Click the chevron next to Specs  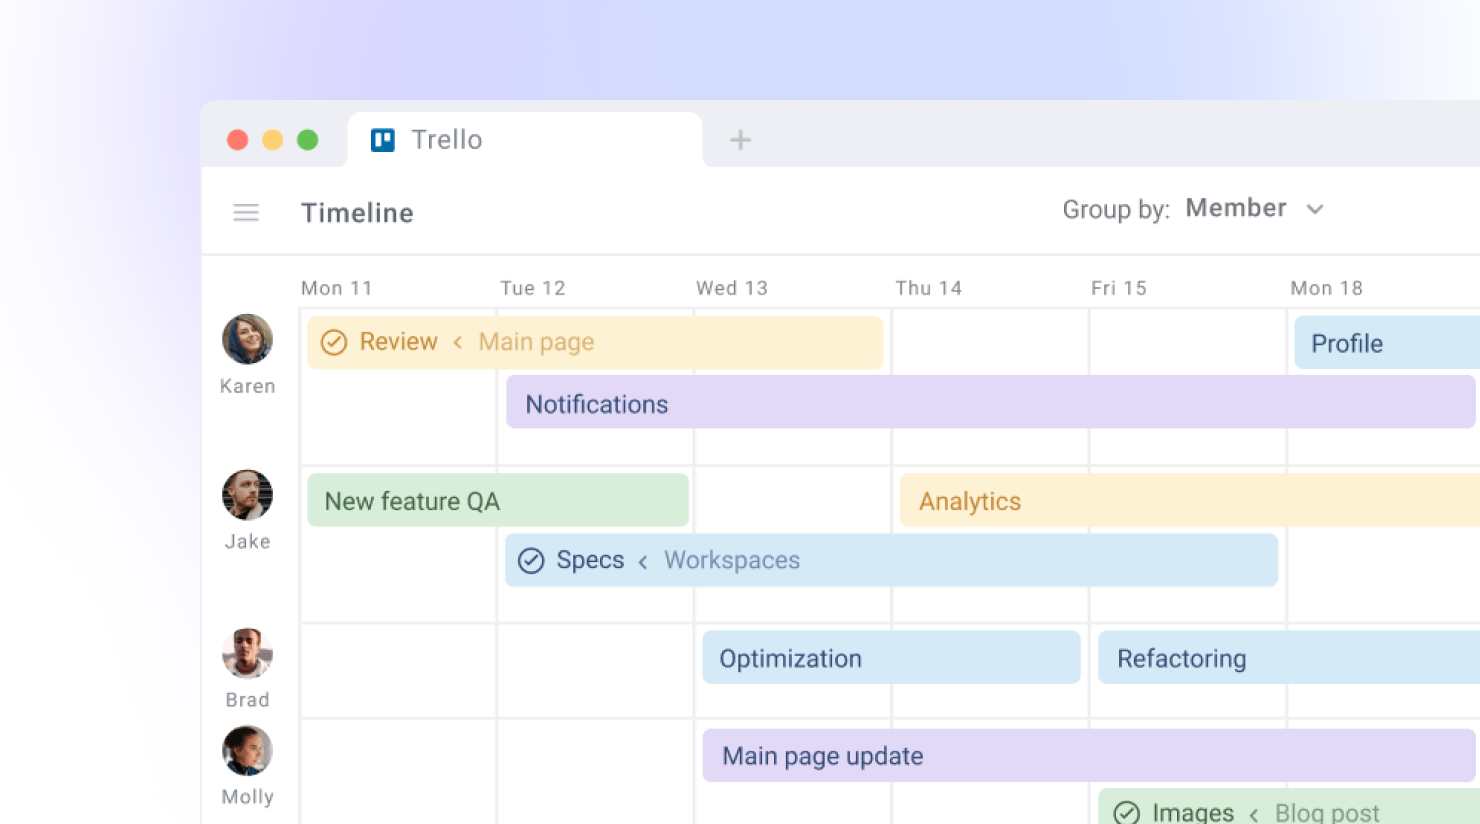coord(643,561)
